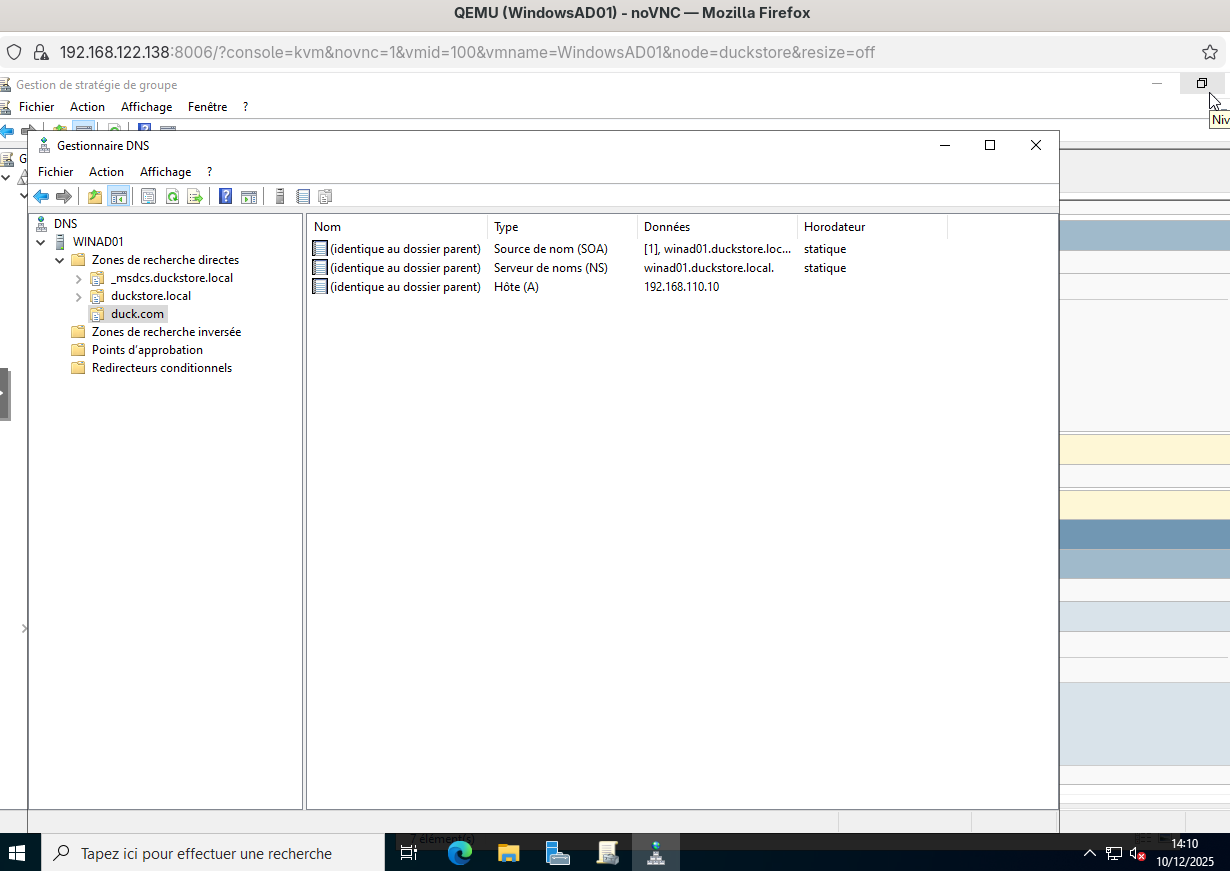Open the Affichage menu of Gestionnaire DNS

(165, 171)
